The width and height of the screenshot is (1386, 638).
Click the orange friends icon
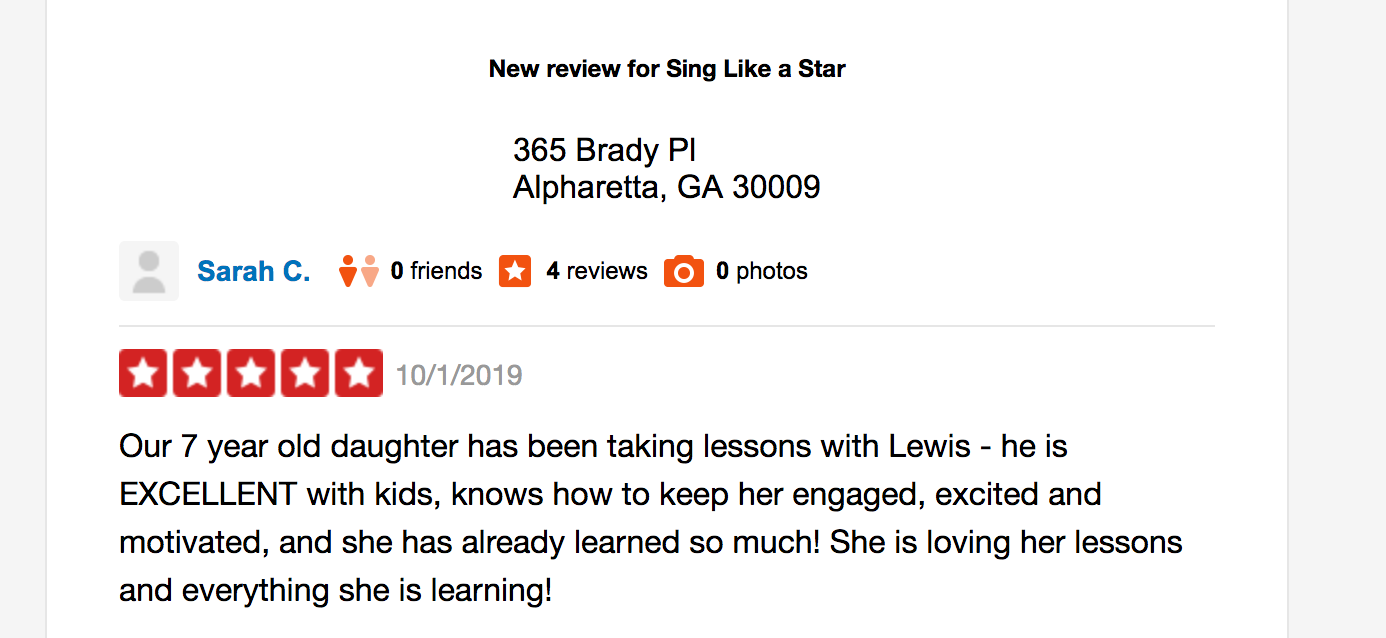[359, 271]
